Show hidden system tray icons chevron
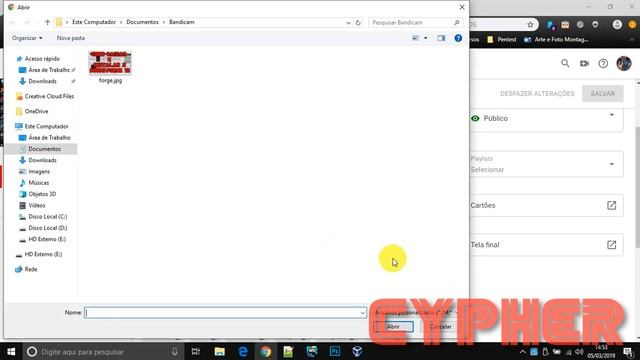This screenshot has height=360, width=640. (522, 351)
